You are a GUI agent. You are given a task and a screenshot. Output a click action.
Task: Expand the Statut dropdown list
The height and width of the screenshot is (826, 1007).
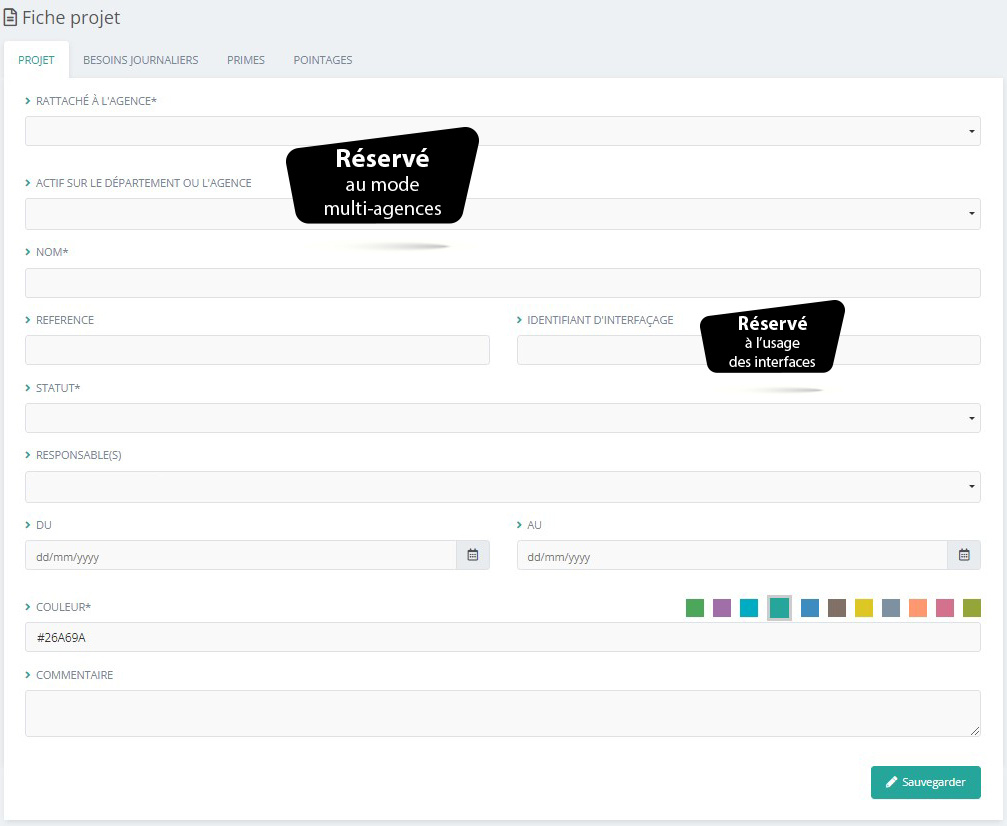pyautogui.click(x=502, y=418)
